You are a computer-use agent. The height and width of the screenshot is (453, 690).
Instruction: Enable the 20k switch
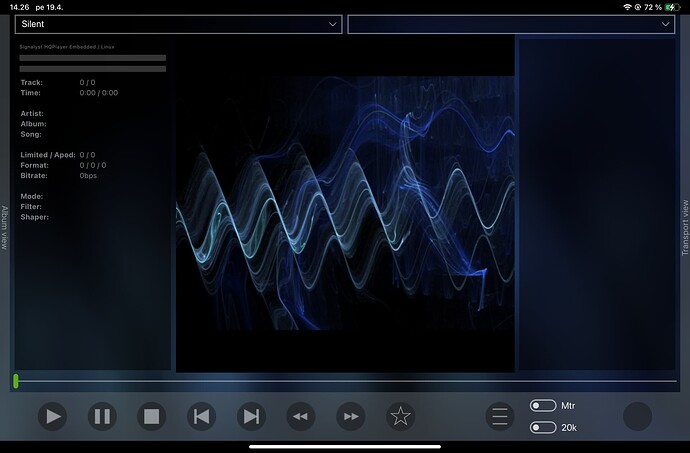pyautogui.click(x=543, y=428)
